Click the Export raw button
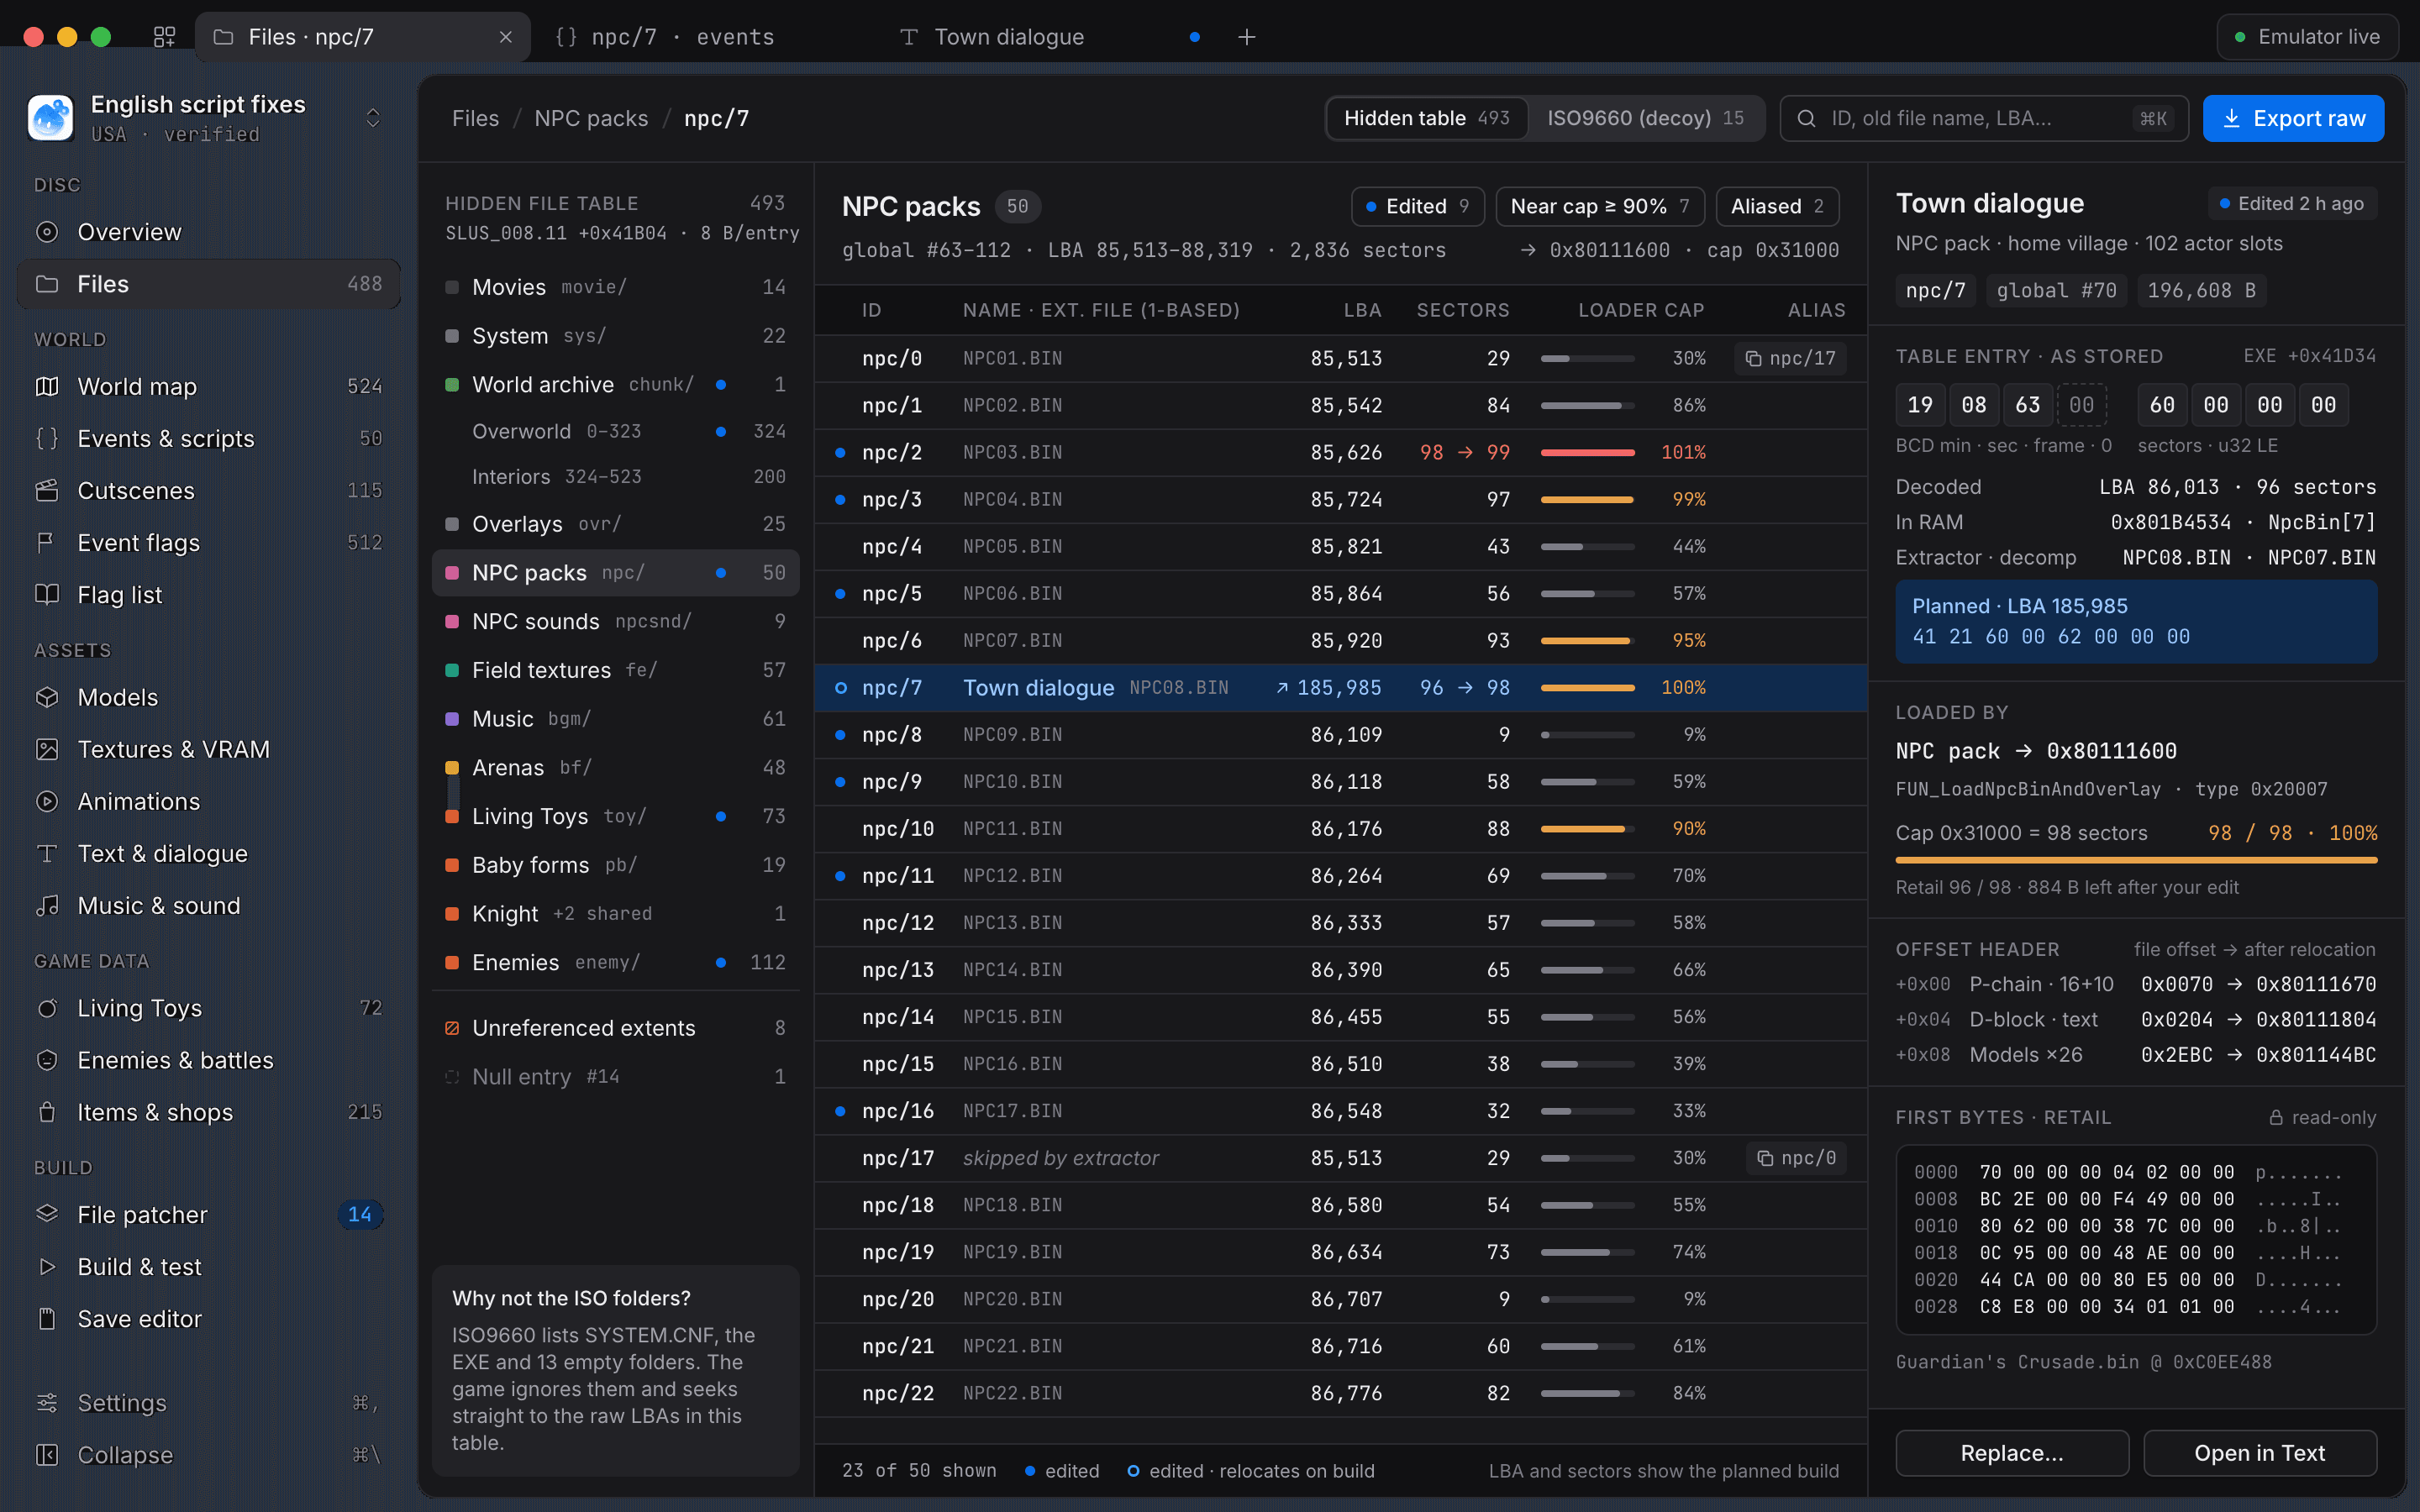2420x1512 pixels. [2293, 118]
